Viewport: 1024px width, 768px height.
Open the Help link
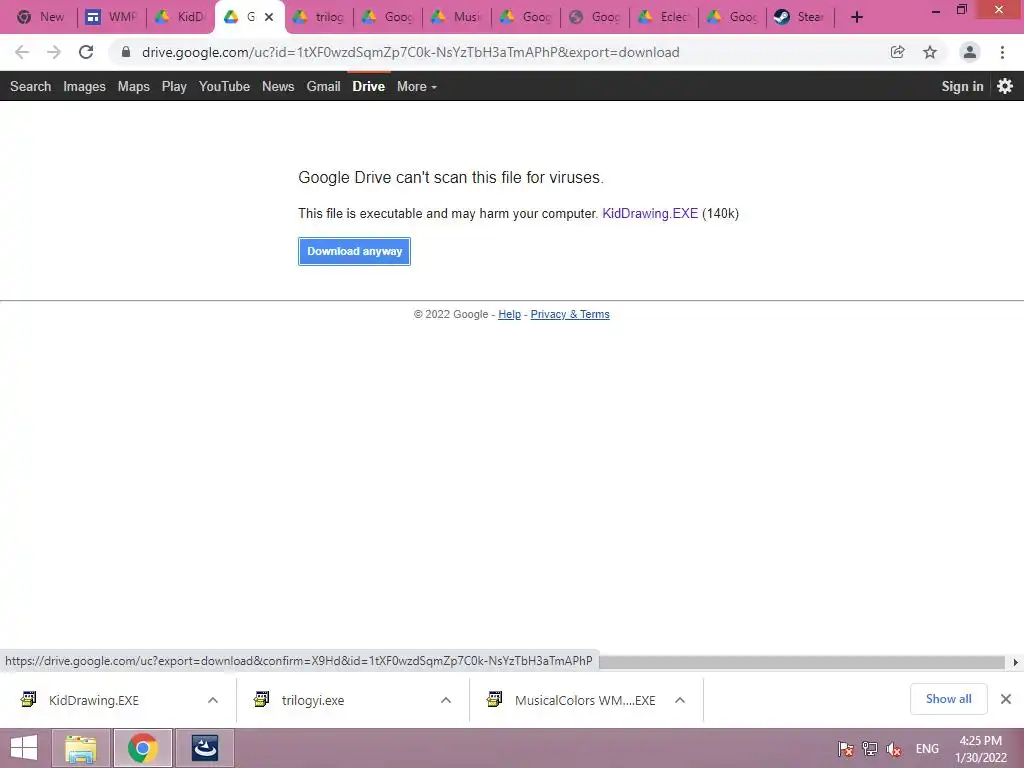point(509,314)
